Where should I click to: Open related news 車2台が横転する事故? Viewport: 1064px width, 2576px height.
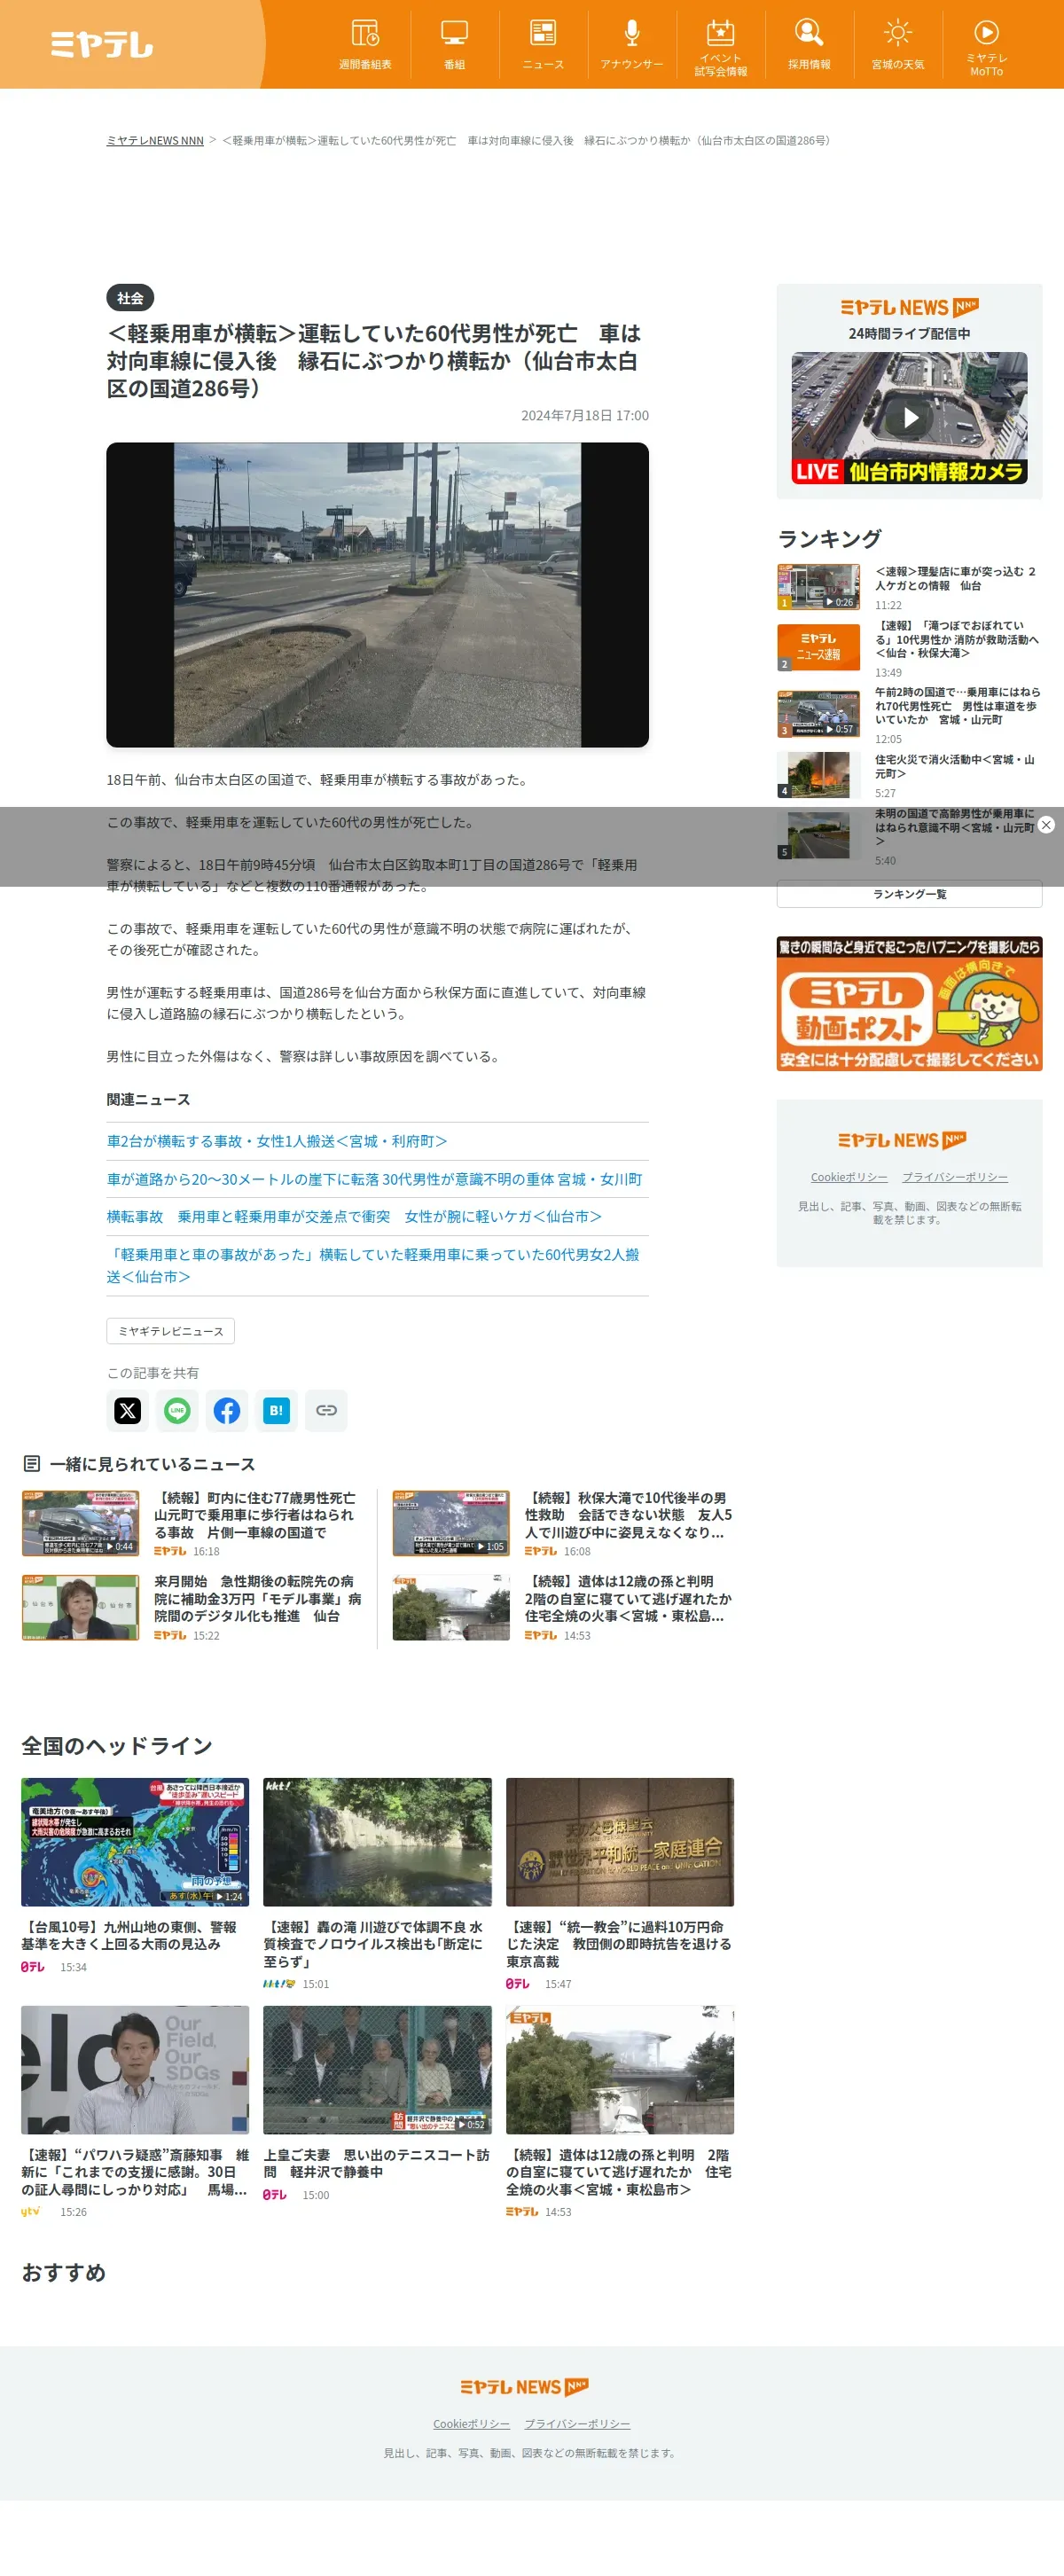click(x=277, y=1141)
